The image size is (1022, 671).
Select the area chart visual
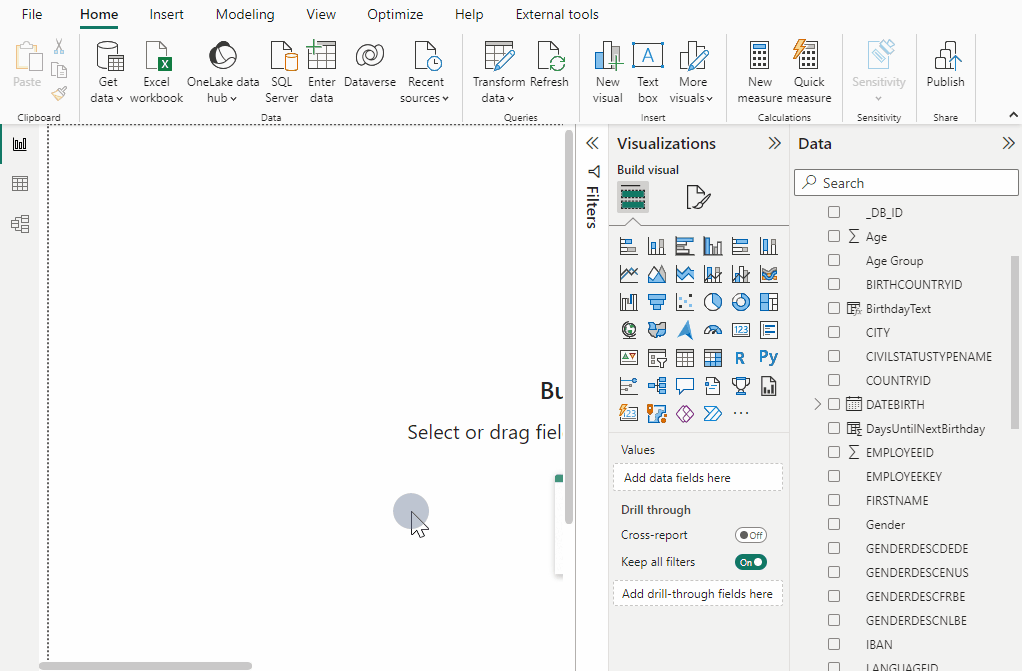tap(656, 274)
